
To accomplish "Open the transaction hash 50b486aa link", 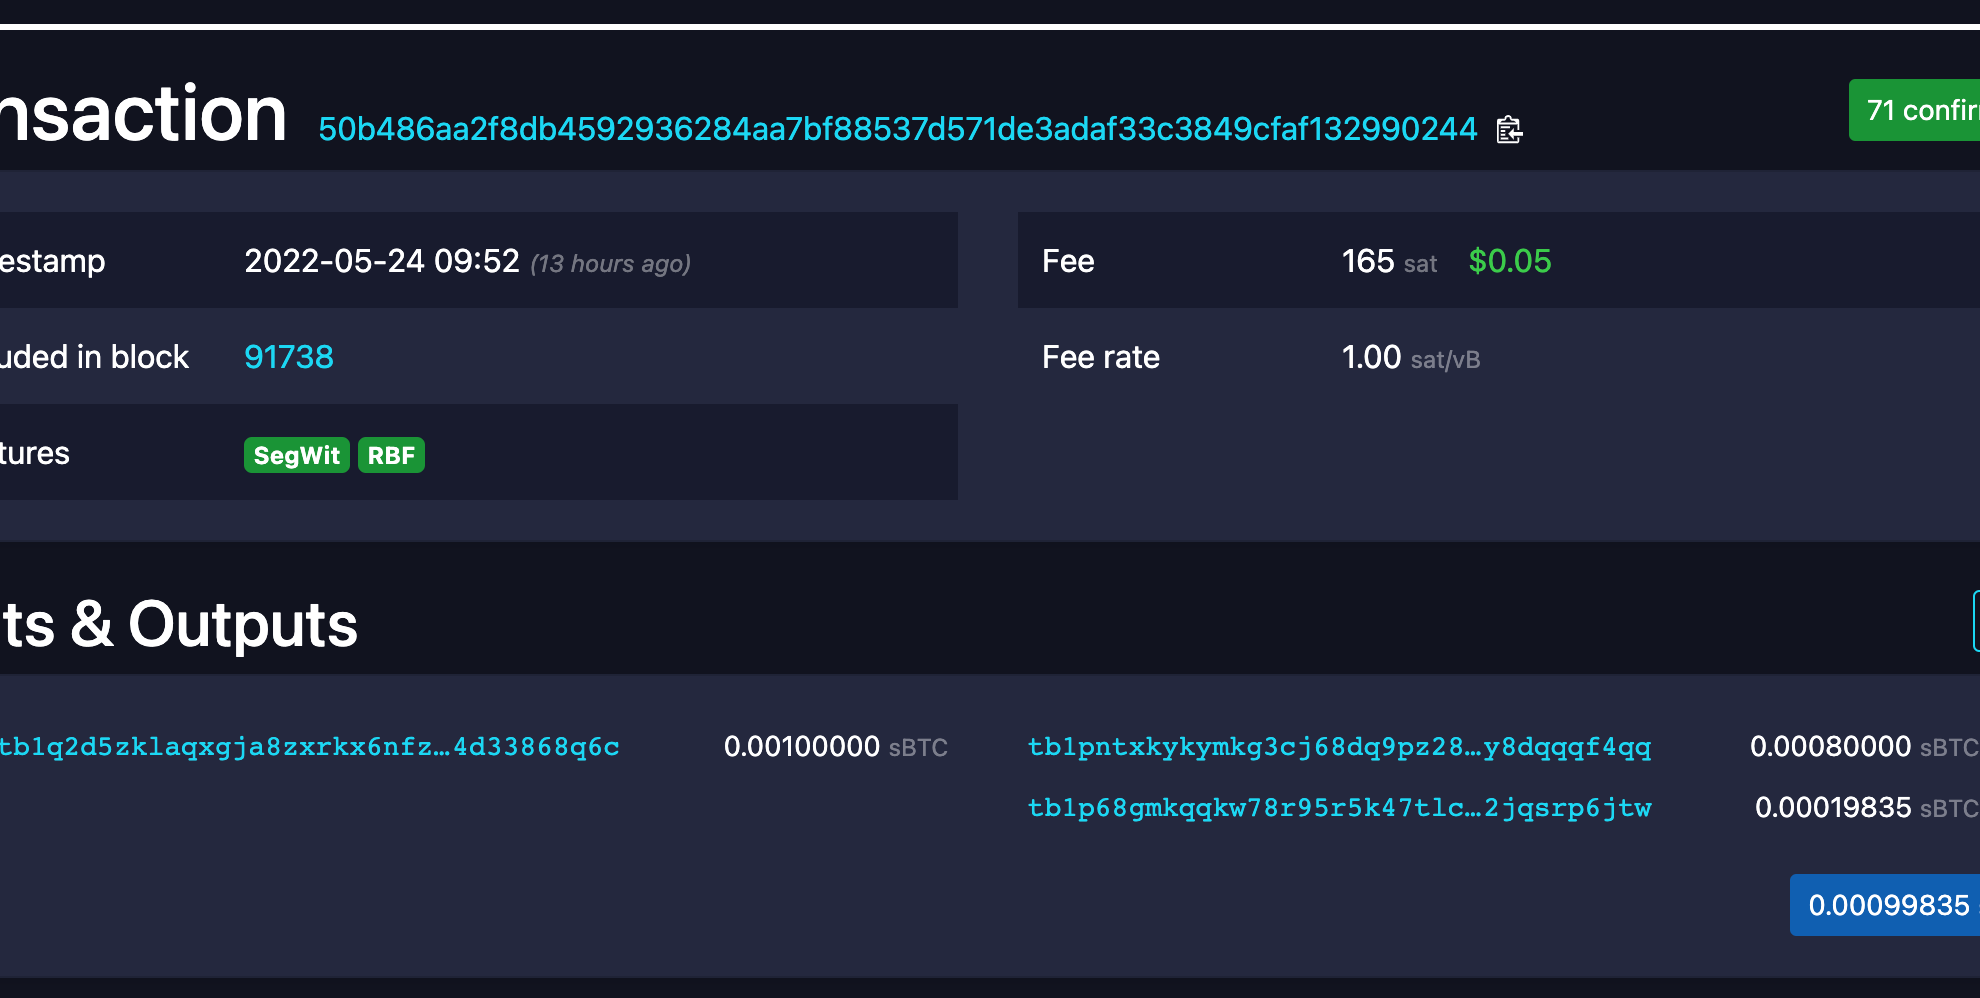I will pyautogui.click(x=897, y=129).
